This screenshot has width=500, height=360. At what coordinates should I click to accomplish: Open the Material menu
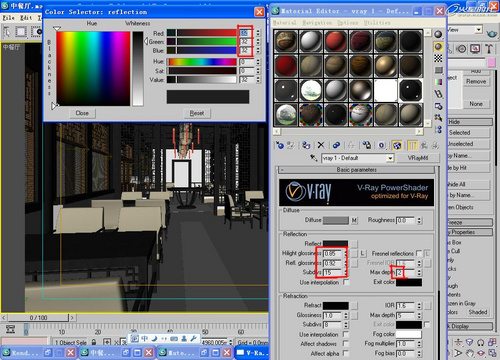[284, 23]
